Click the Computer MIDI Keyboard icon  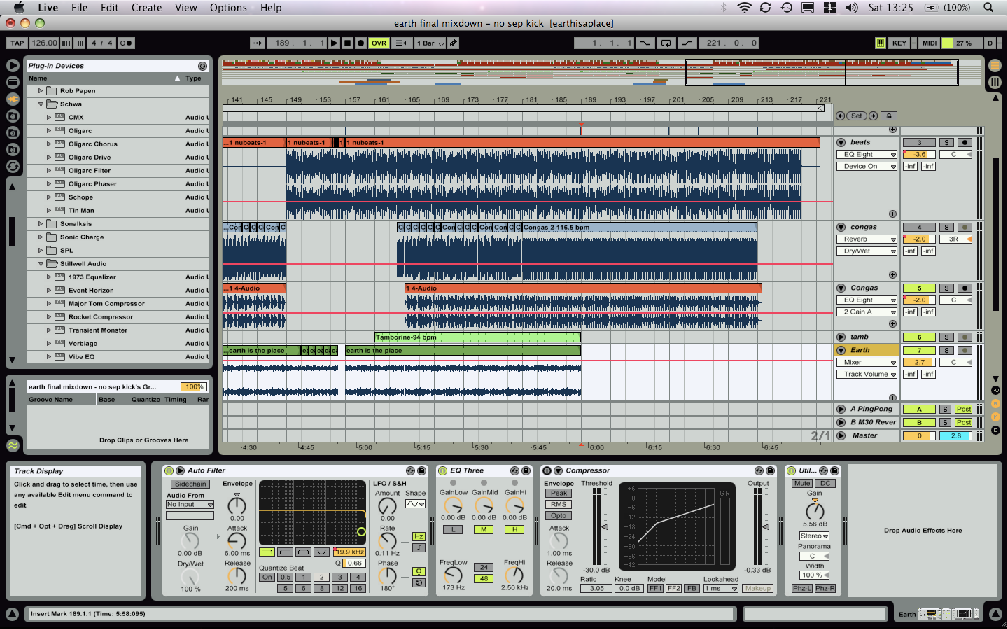[x=880, y=43]
